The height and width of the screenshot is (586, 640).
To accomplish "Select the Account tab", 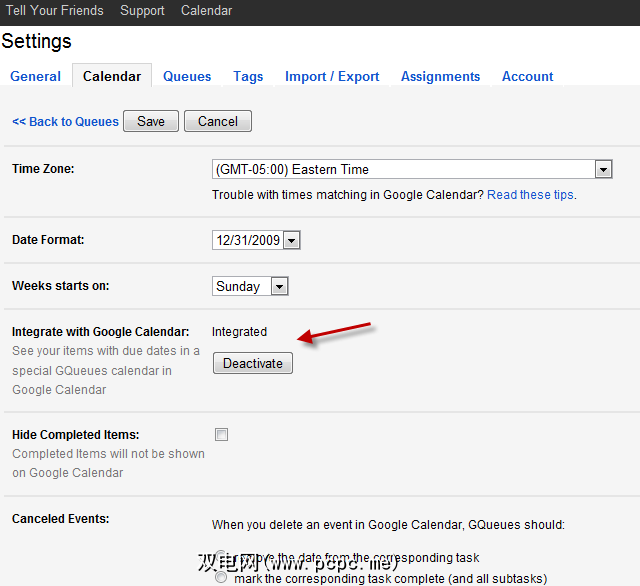I will [527, 76].
